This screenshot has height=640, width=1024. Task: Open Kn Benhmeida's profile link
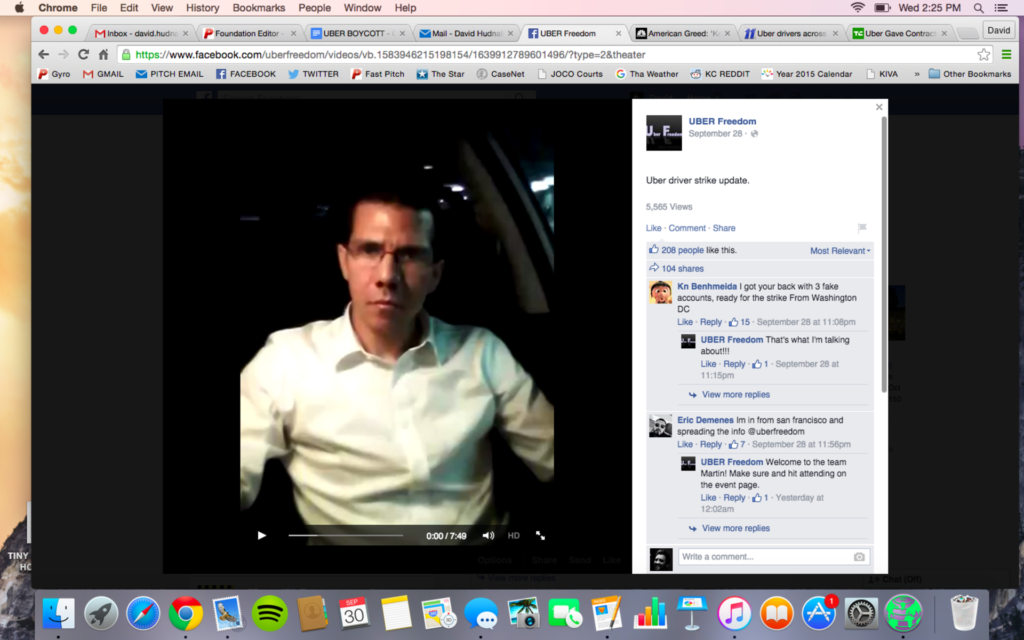(707, 287)
